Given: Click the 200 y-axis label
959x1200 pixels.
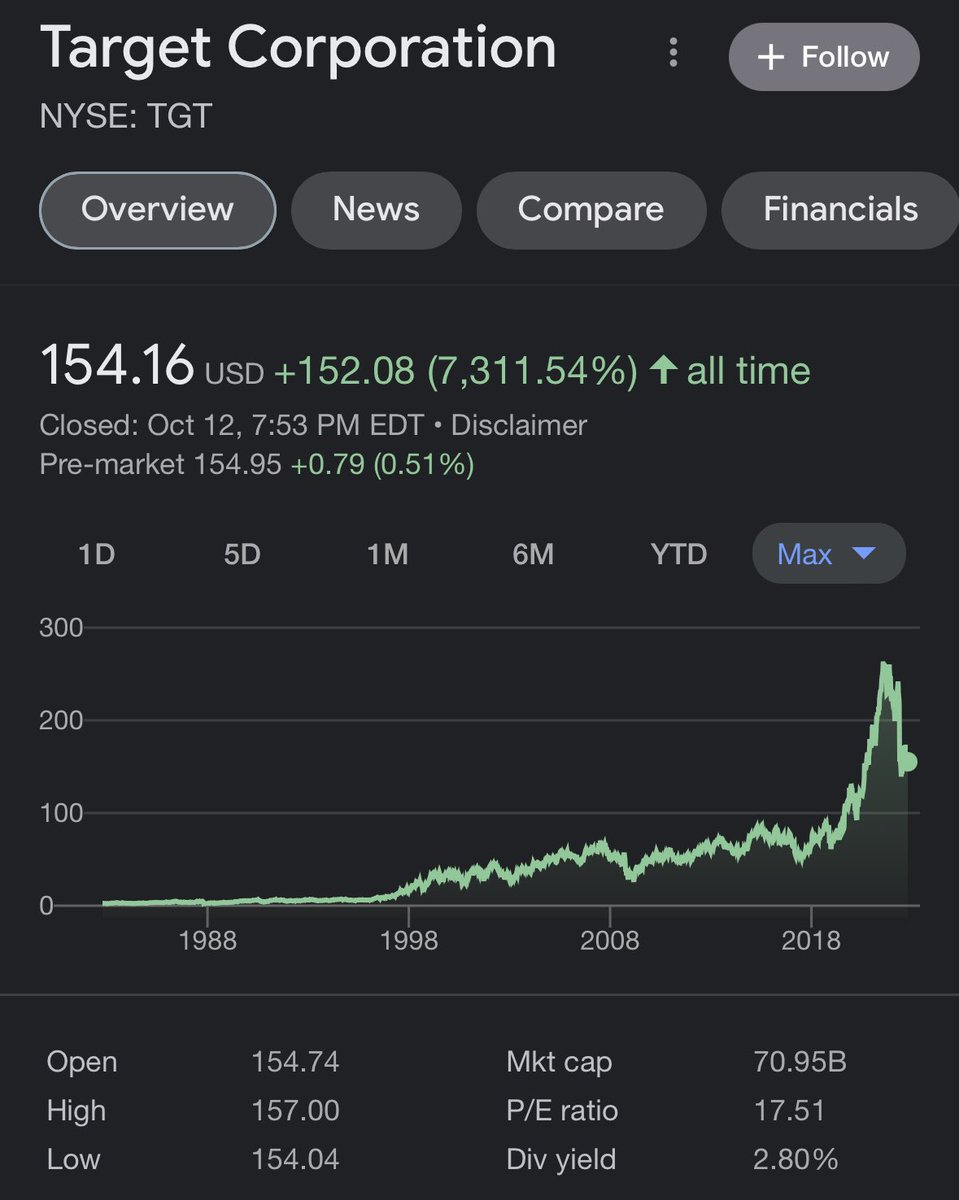Looking at the screenshot, I should pyautogui.click(x=61, y=720).
